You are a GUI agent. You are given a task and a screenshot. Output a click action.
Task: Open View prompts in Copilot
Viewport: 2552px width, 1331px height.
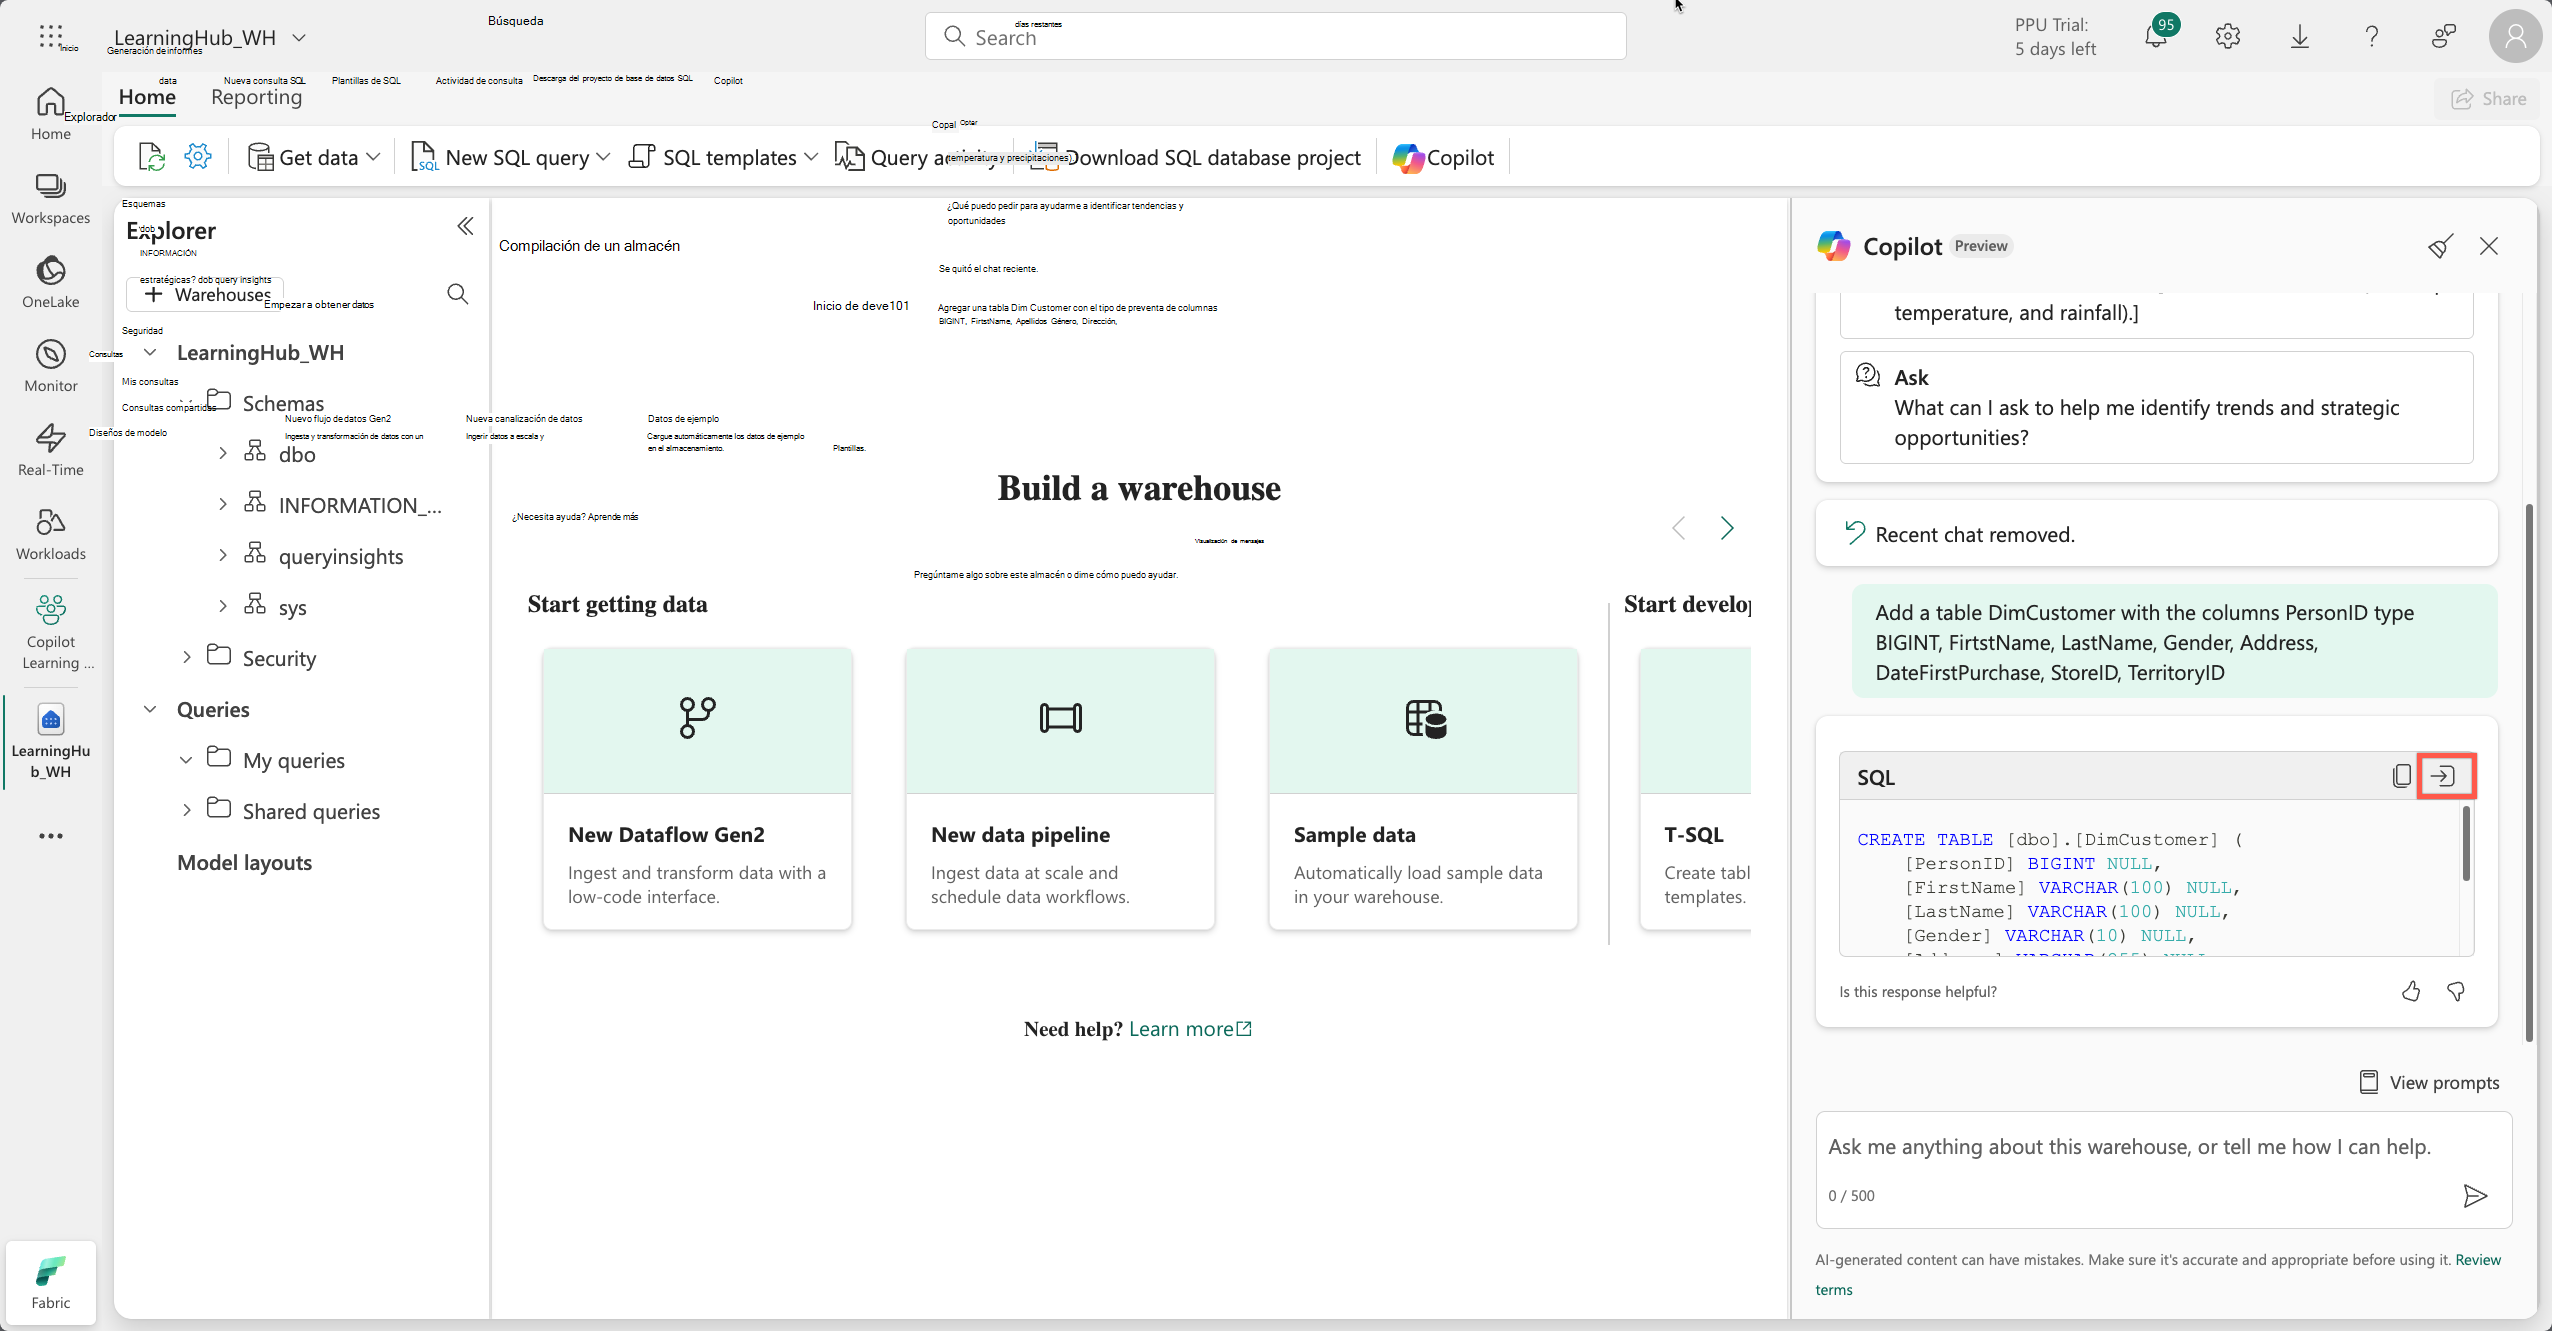click(x=2429, y=1082)
